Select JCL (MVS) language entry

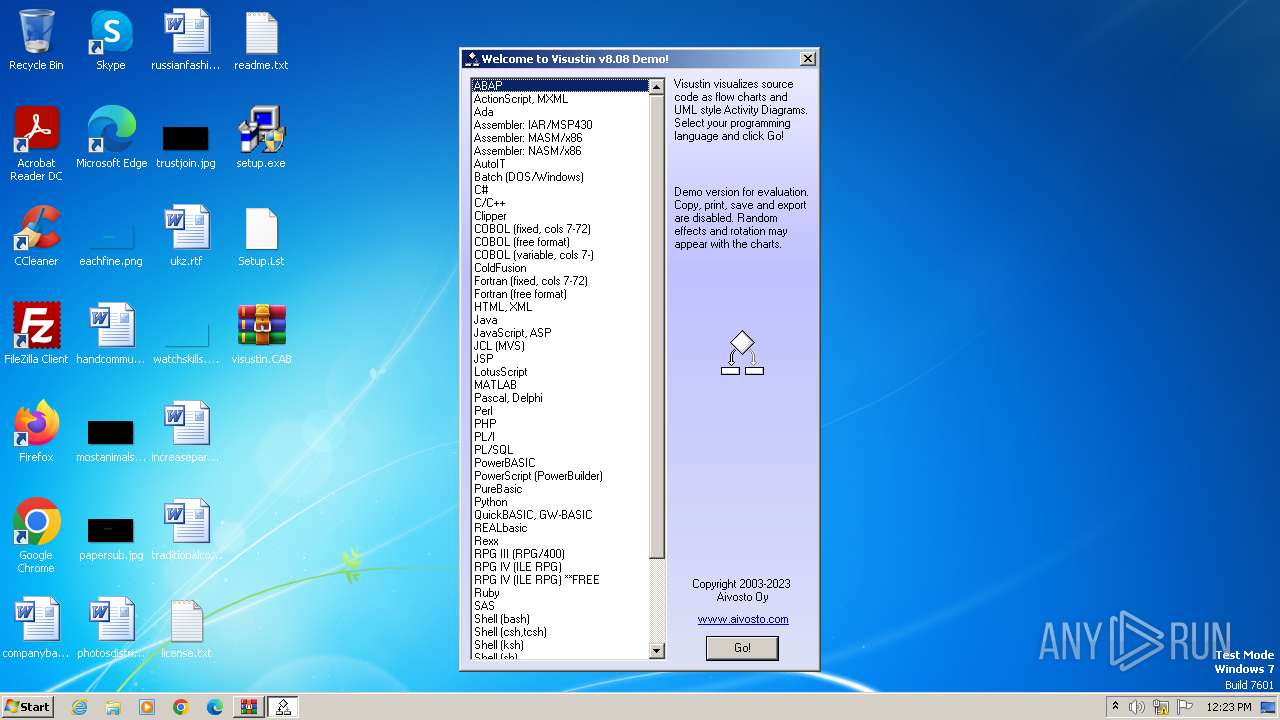(x=560, y=346)
